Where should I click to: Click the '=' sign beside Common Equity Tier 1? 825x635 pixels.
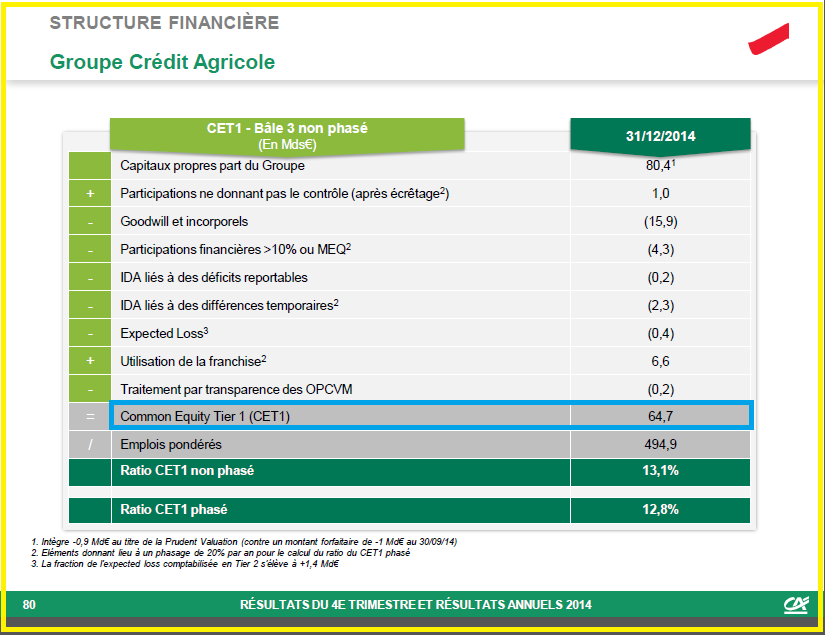pyautogui.click(x=90, y=416)
